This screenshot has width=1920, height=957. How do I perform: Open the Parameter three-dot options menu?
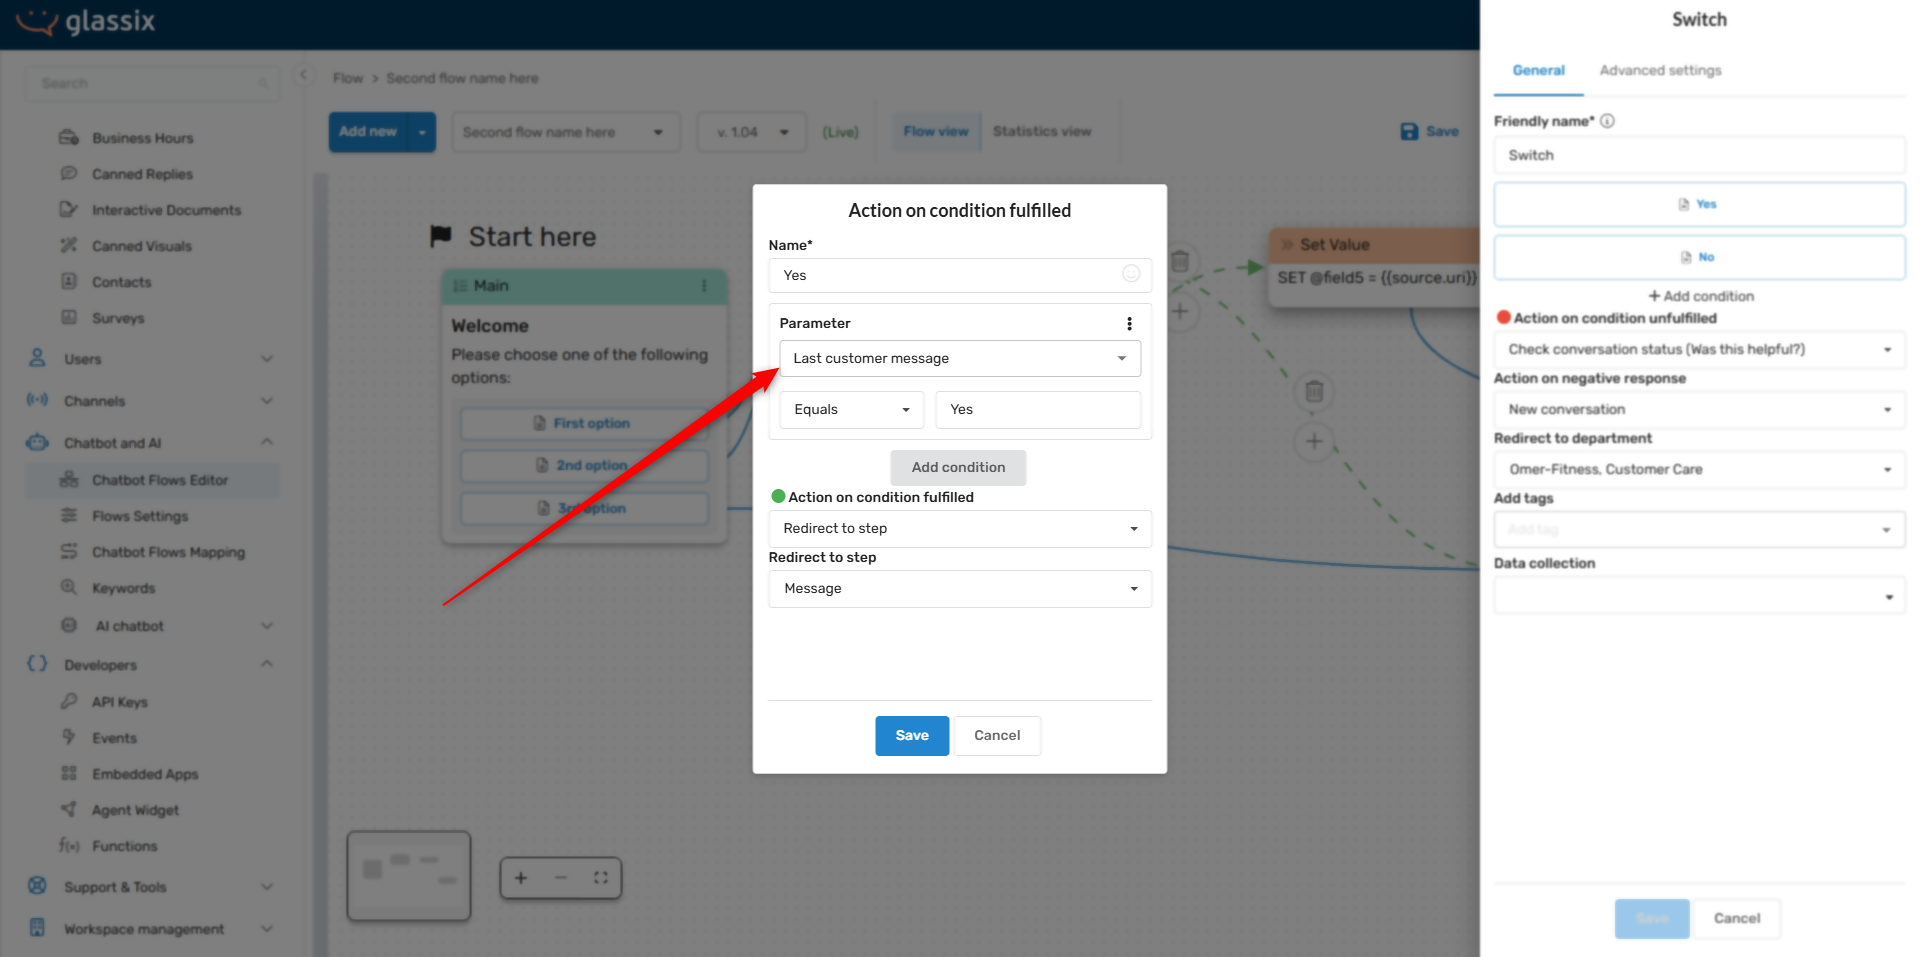click(1129, 323)
